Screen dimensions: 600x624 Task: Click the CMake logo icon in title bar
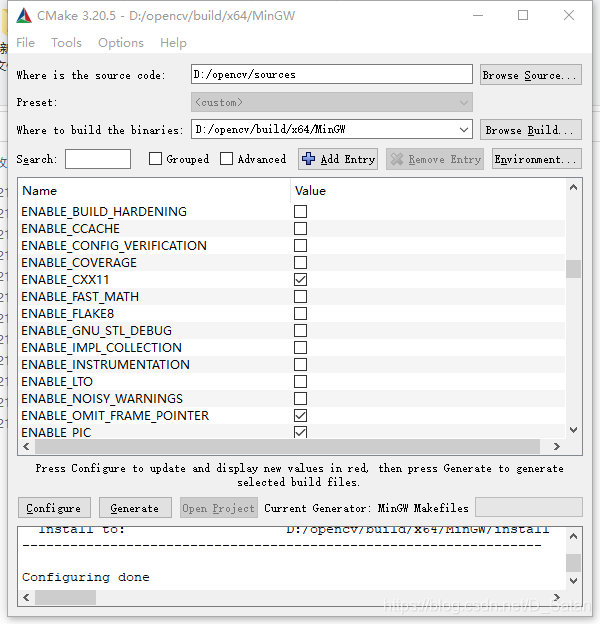click(x=24, y=16)
